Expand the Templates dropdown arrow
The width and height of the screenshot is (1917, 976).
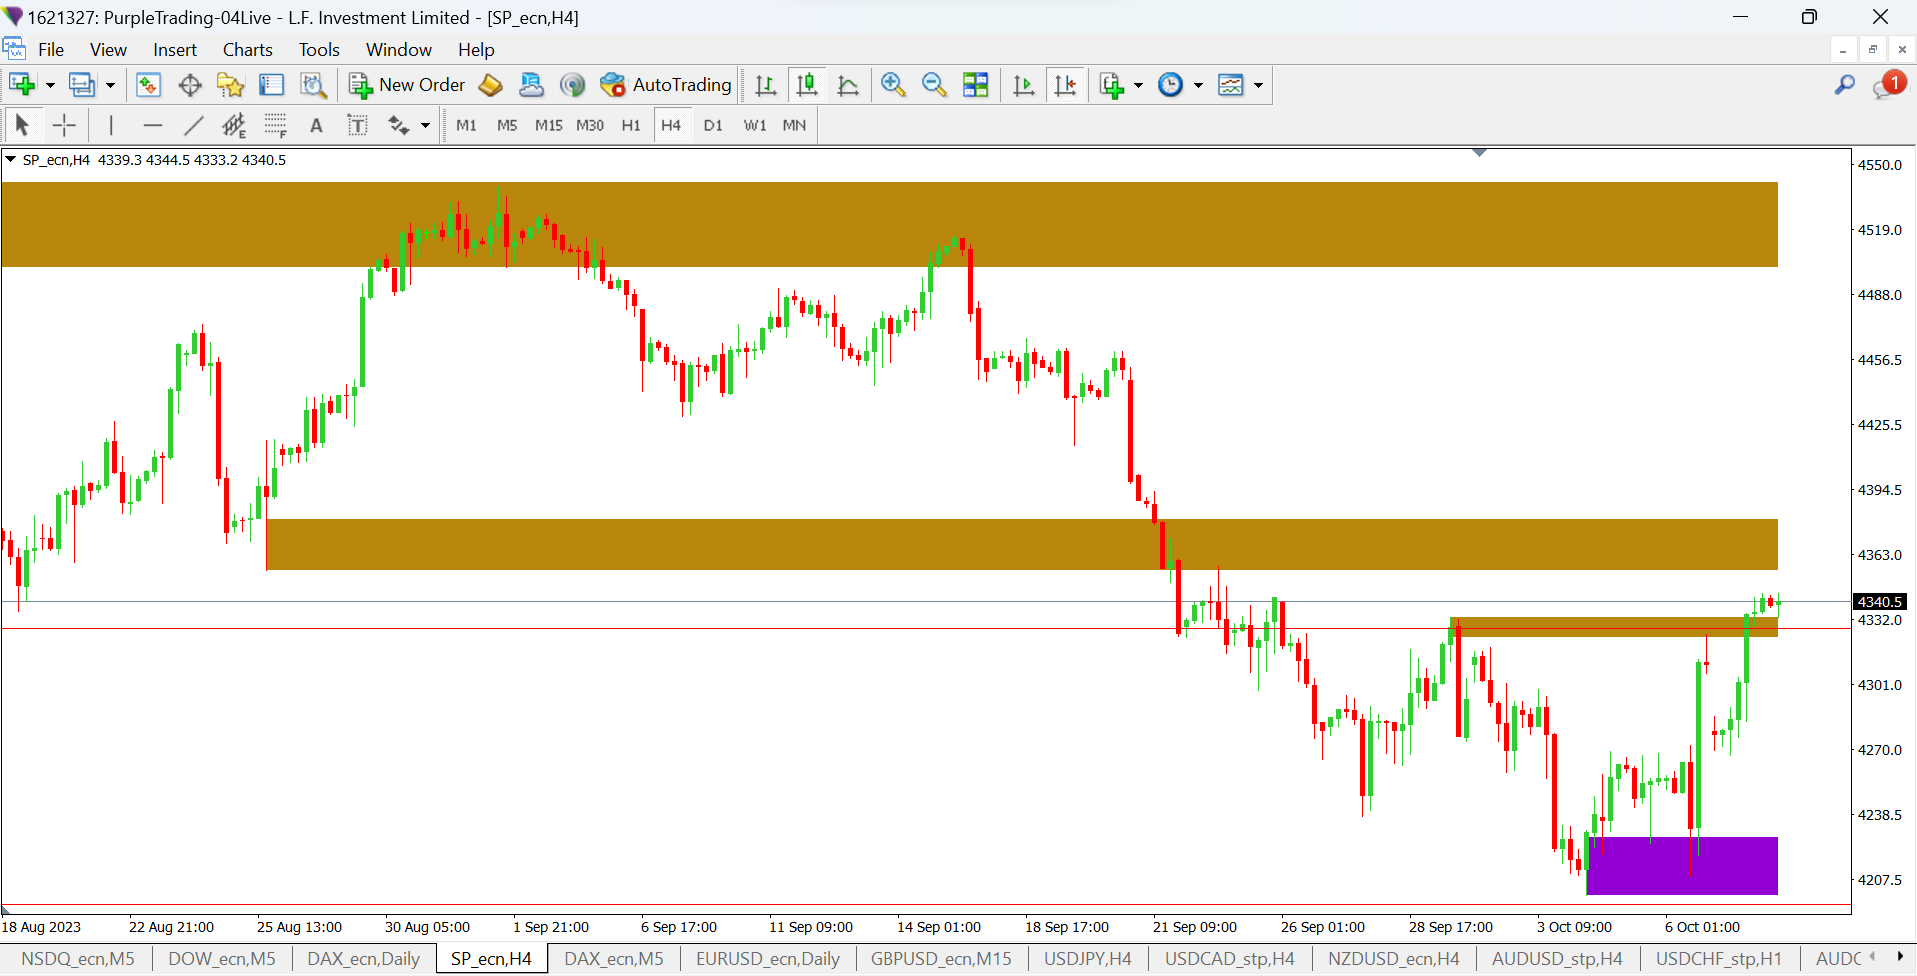[1258, 86]
